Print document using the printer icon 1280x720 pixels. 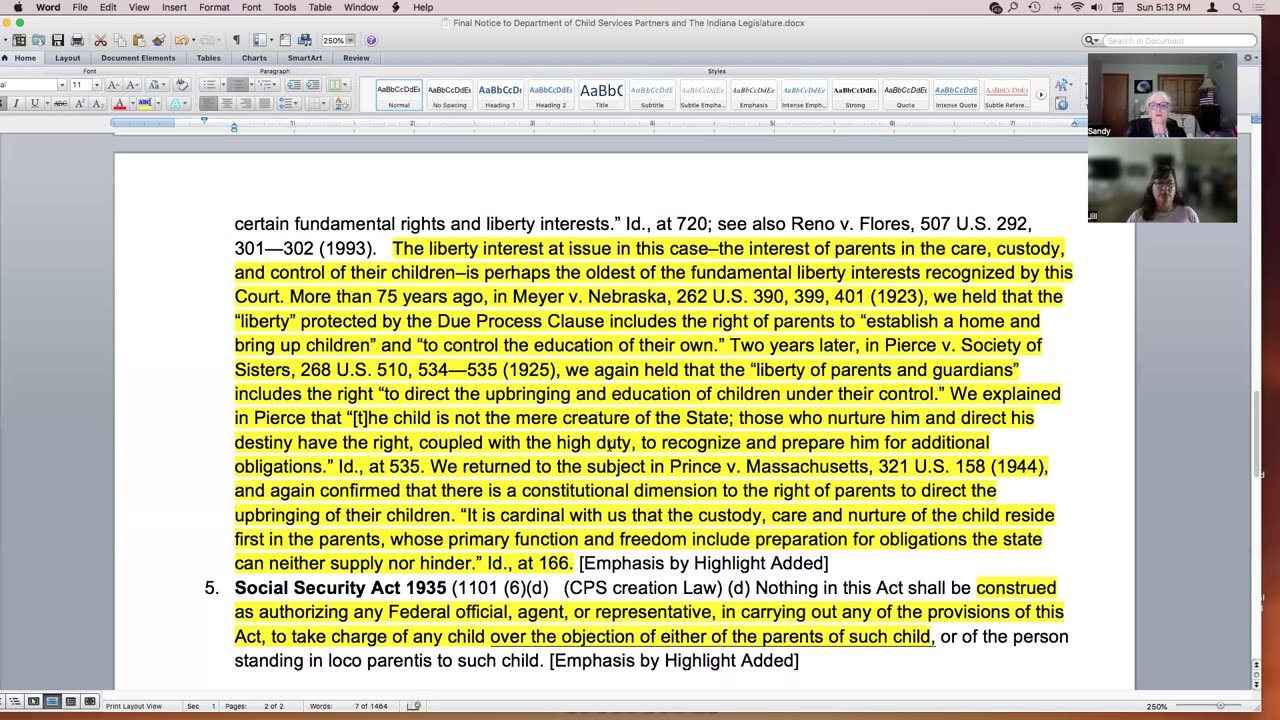point(77,40)
